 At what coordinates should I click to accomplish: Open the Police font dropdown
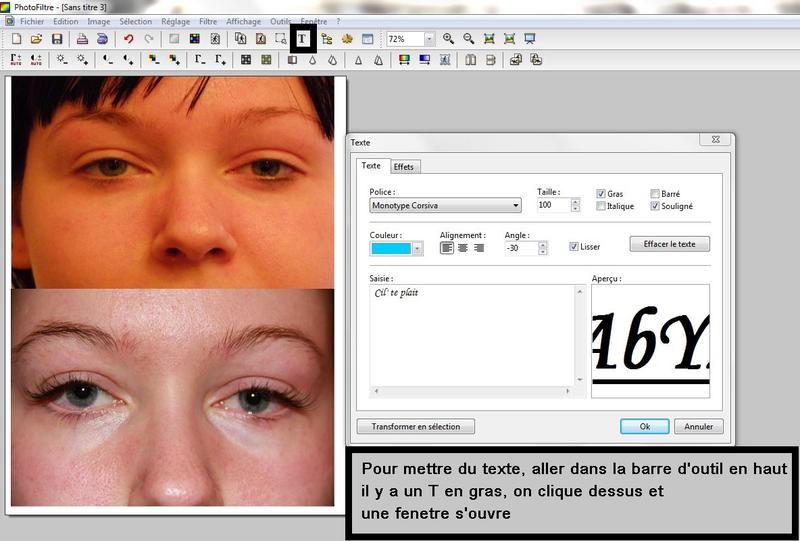515,206
